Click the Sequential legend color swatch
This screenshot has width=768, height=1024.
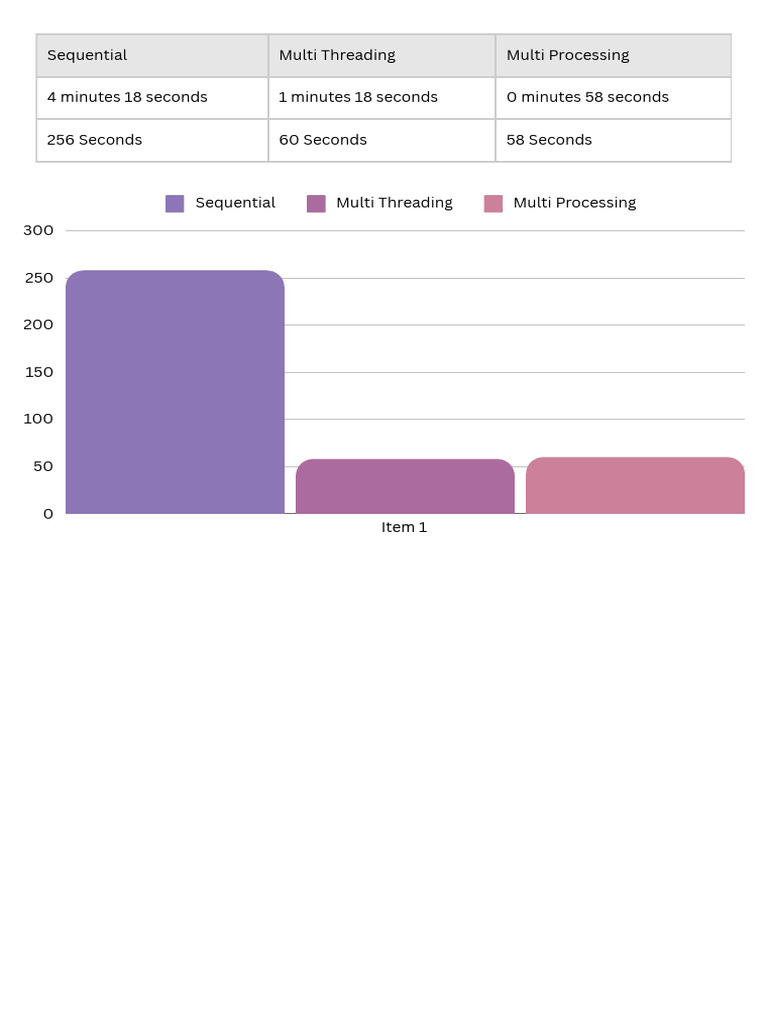coord(175,204)
